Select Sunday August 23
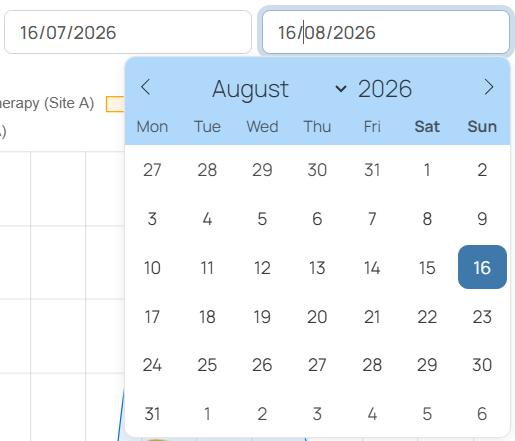 (x=482, y=316)
